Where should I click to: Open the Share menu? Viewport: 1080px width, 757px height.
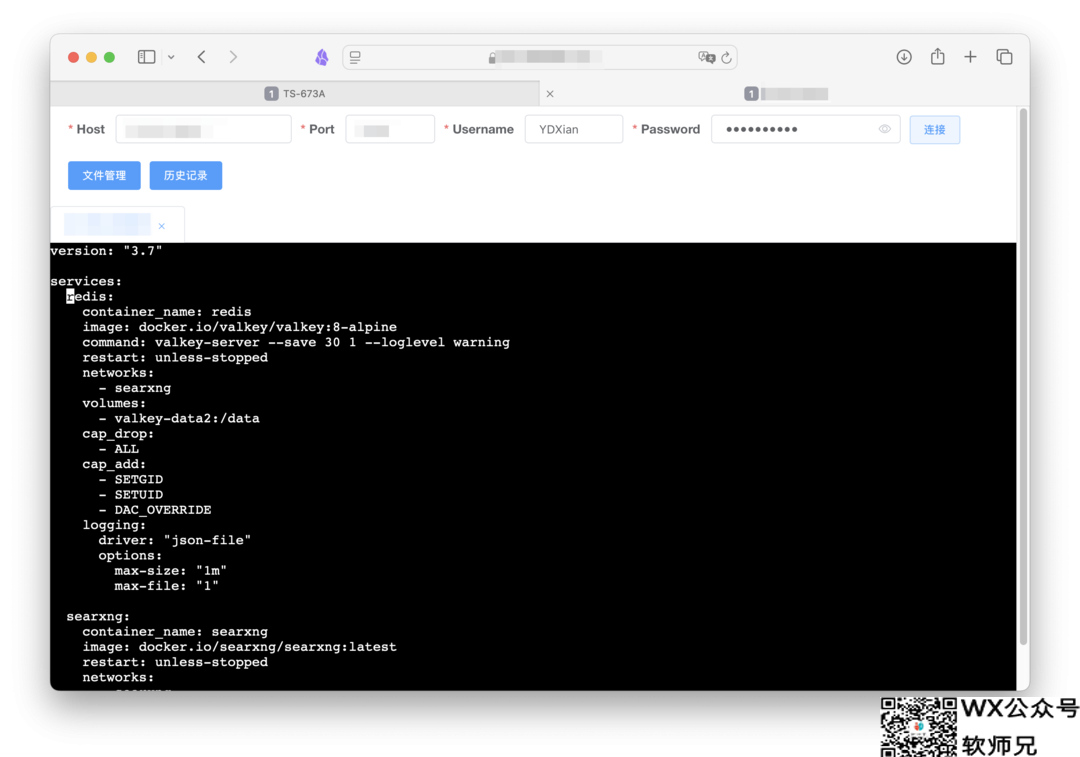(937, 56)
